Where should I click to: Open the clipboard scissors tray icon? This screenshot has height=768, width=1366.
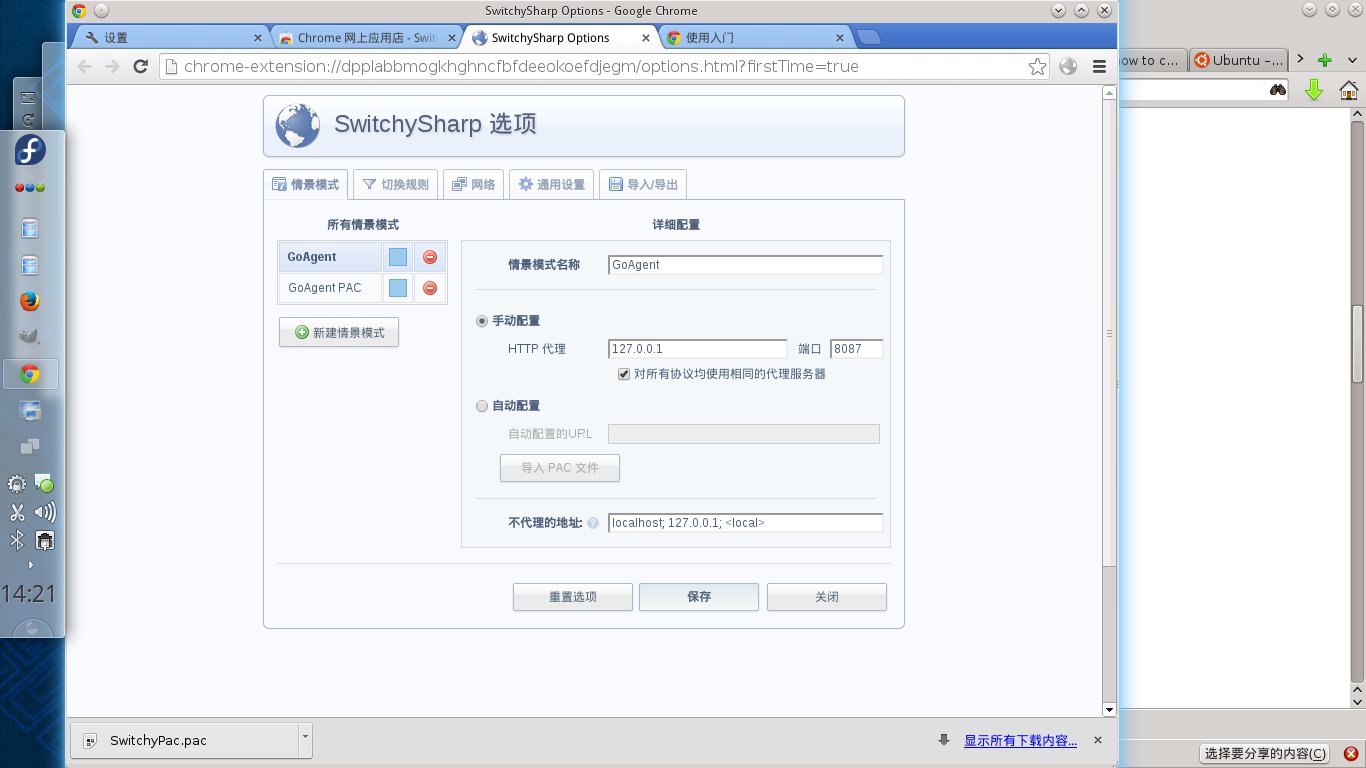(17, 513)
